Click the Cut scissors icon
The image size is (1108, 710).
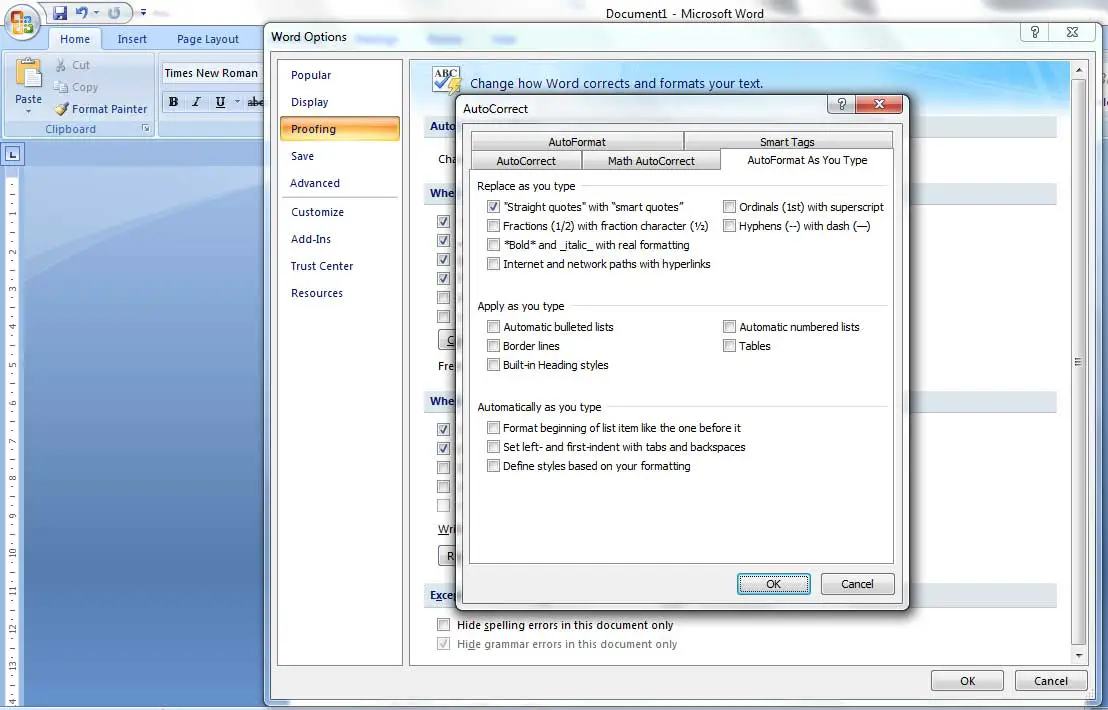(x=61, y=65)
